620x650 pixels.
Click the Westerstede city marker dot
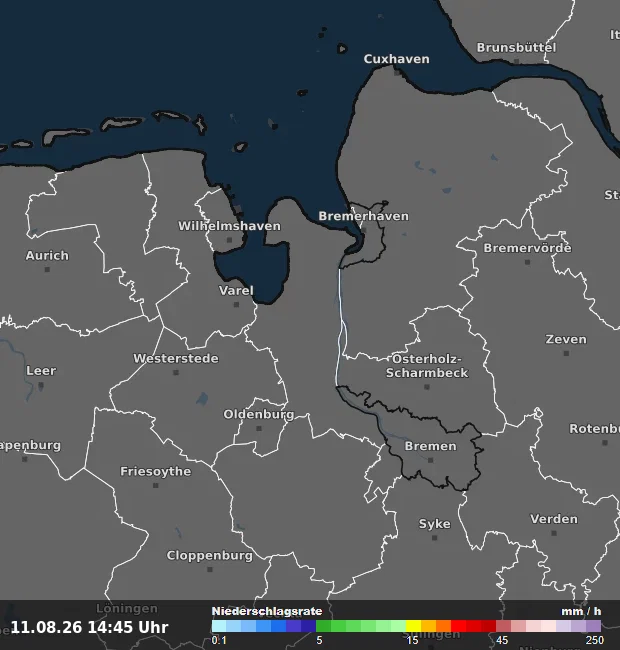click(x=176, y=373)
